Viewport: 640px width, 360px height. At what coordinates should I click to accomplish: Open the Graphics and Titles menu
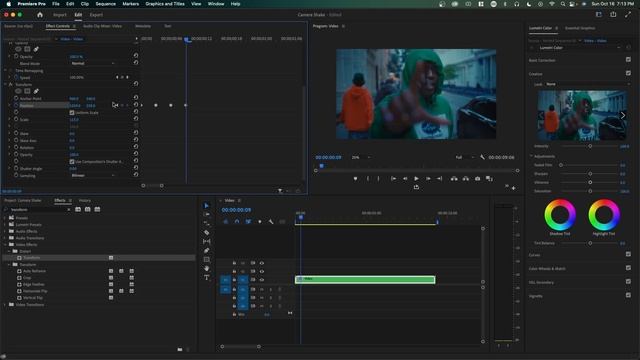(165, 4)
